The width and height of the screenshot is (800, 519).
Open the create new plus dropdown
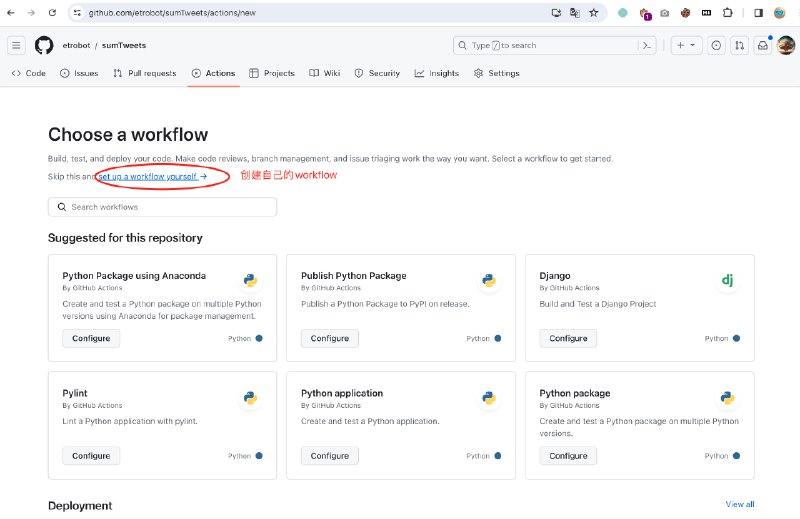tap(686, 45)
